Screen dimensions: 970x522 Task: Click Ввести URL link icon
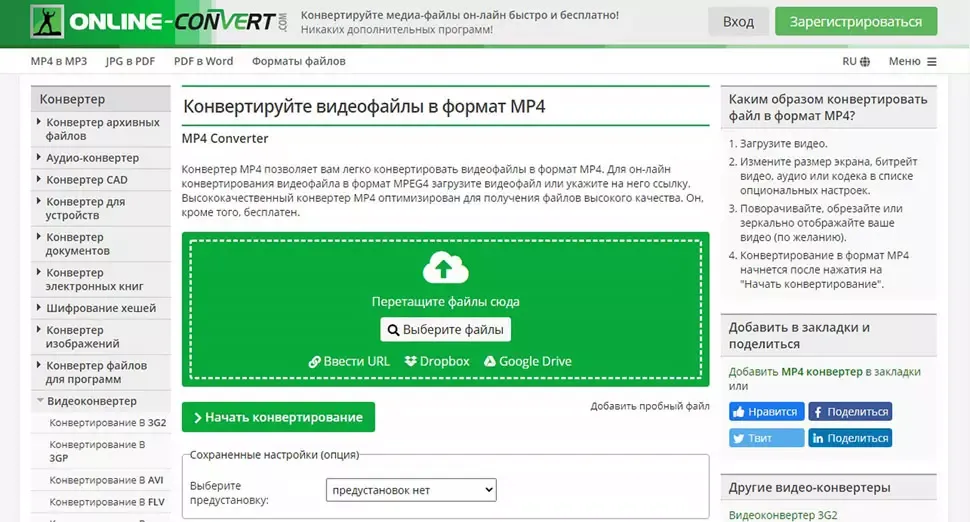pos(315,362)
